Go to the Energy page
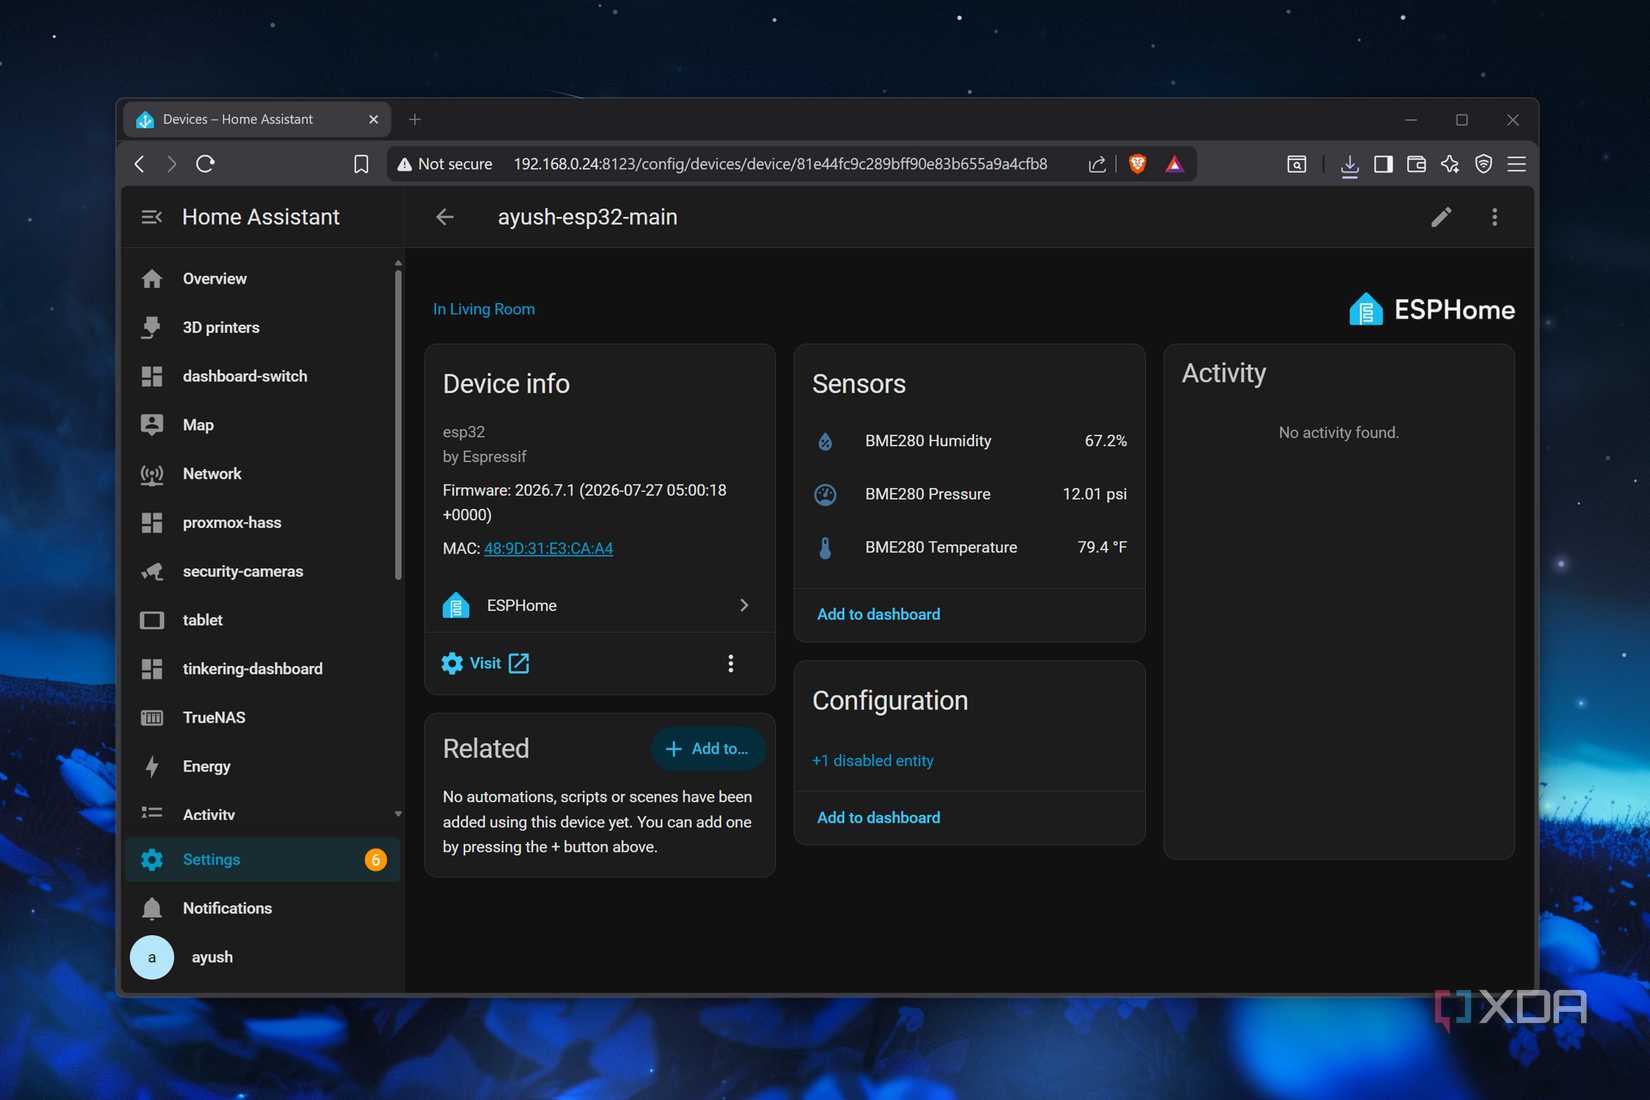Image resolution: width=1650 pixels, height=1100 pixels. (x=262, y=767)
